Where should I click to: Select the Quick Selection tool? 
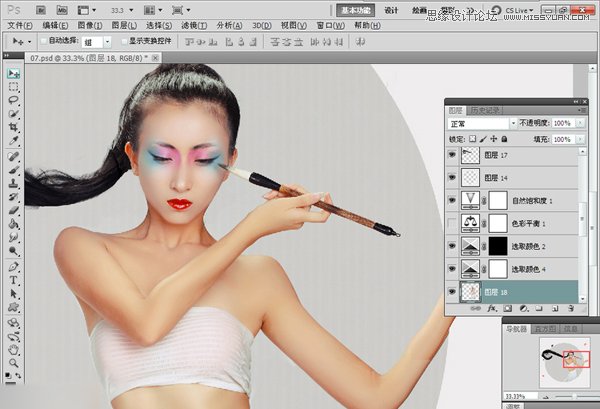coord(13,114)
